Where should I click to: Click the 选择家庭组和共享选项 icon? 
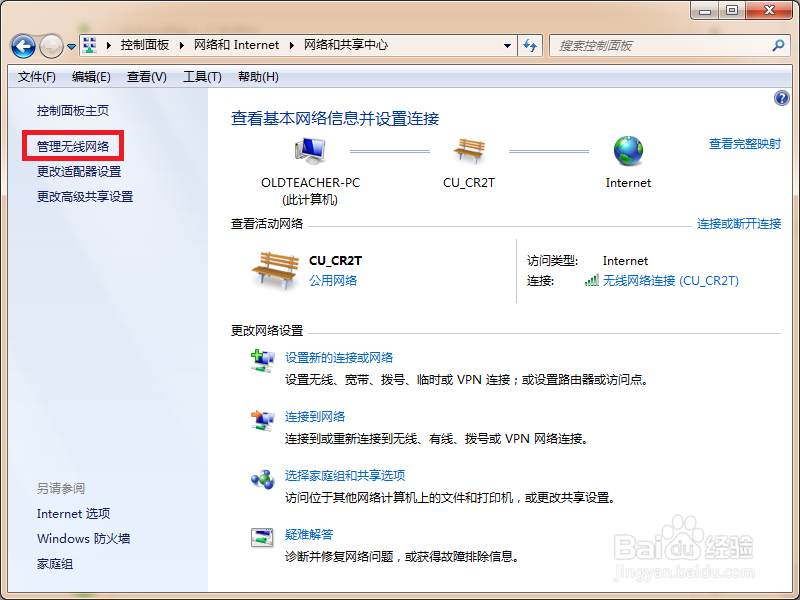262,478
